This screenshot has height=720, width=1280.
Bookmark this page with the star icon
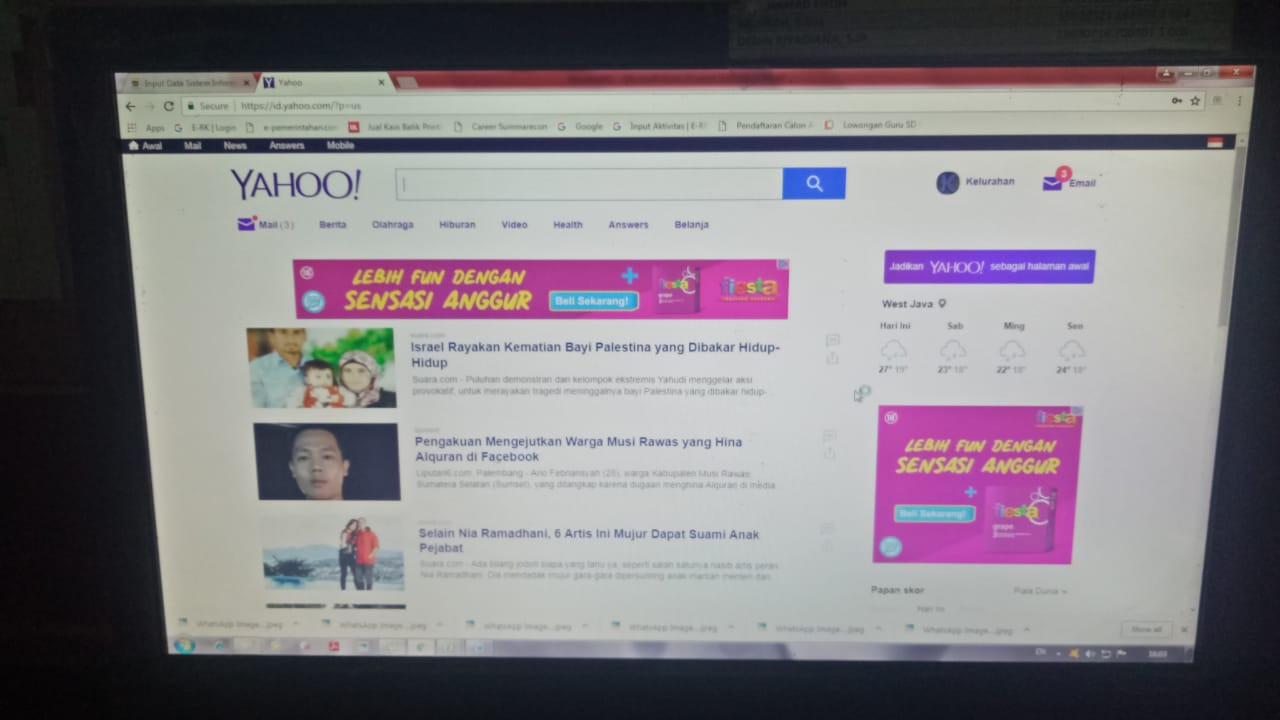pyautogui.click(x=1195, y=101)
